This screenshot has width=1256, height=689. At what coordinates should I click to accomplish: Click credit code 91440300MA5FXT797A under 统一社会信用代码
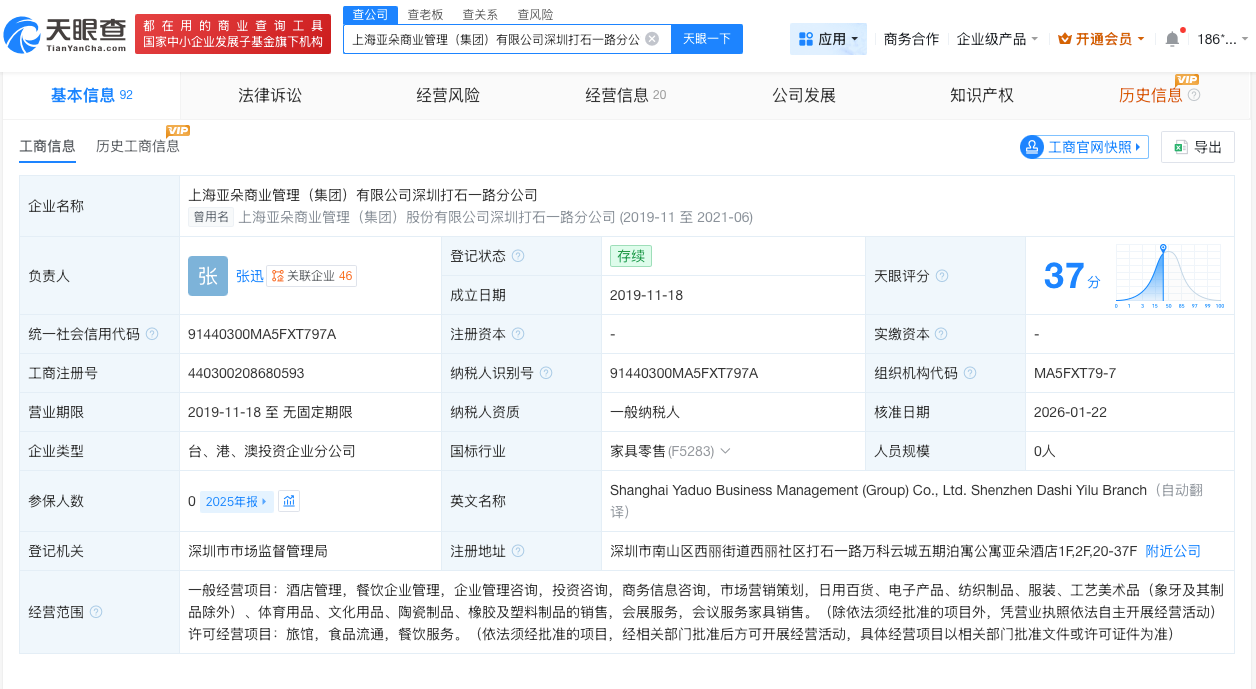[x=262, y=334]
